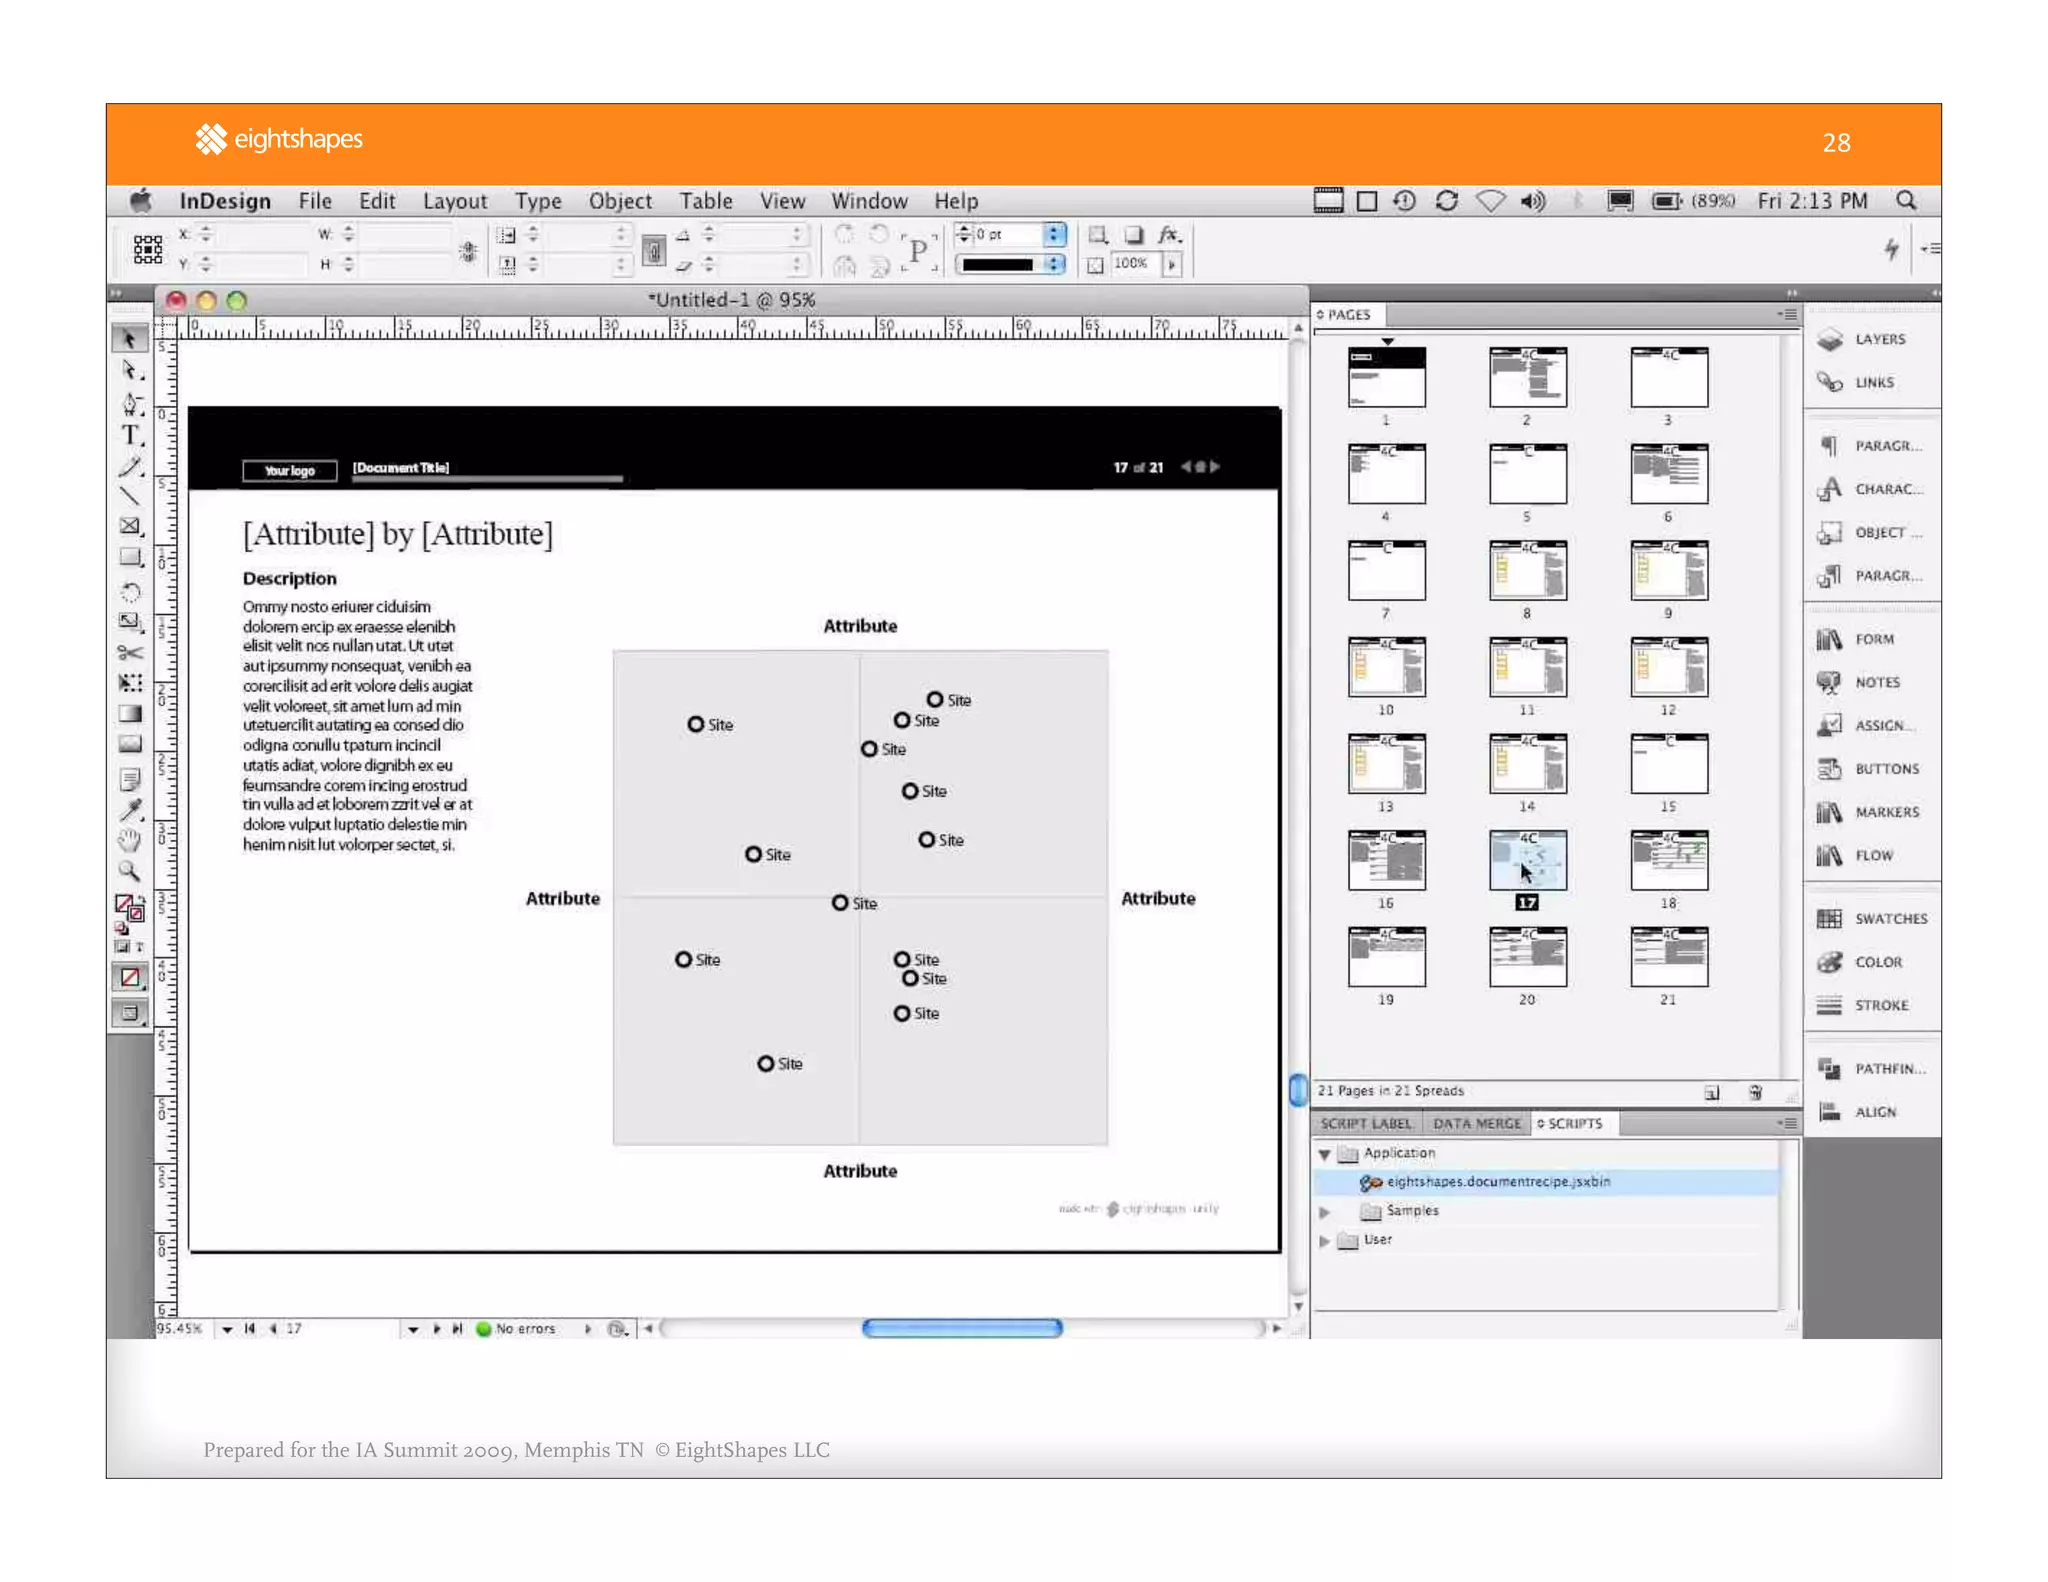Screen dimensions: 2048x1582
Task: Open the Swatches panel
Action: tap(1872, 918)
